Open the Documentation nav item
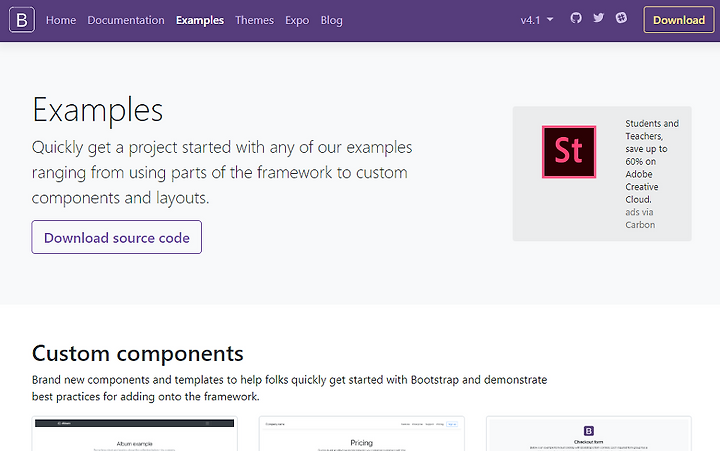The width and height of the screenshot is (720, 451). point(126,20)
